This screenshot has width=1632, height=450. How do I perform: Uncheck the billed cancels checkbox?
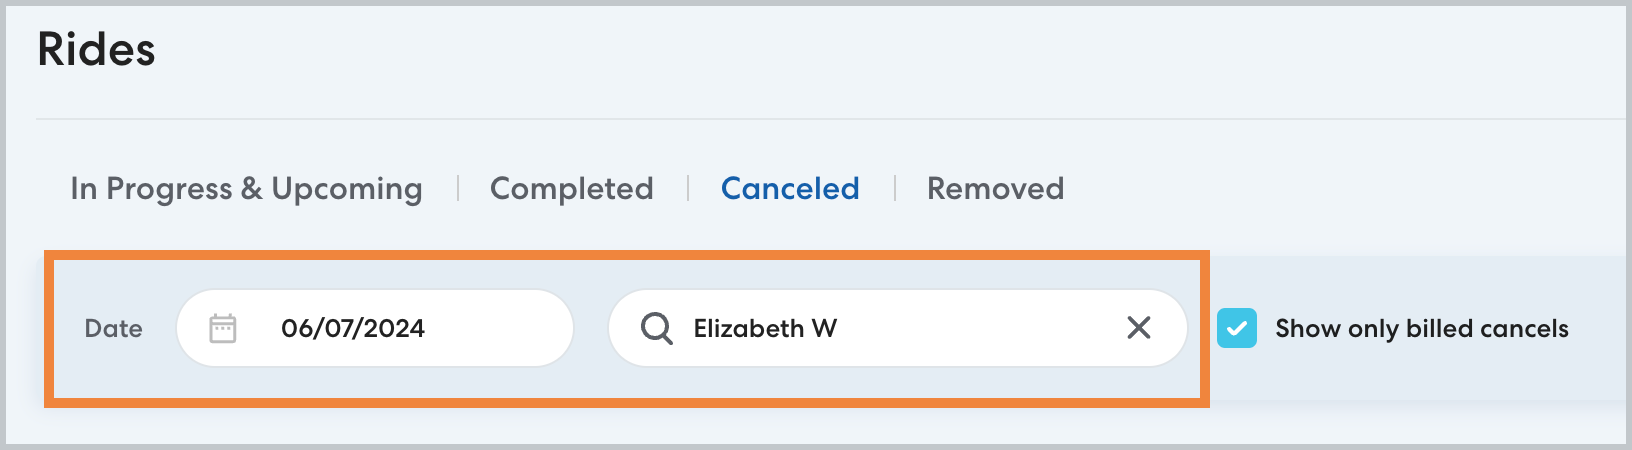click(x=1237, y=328)
